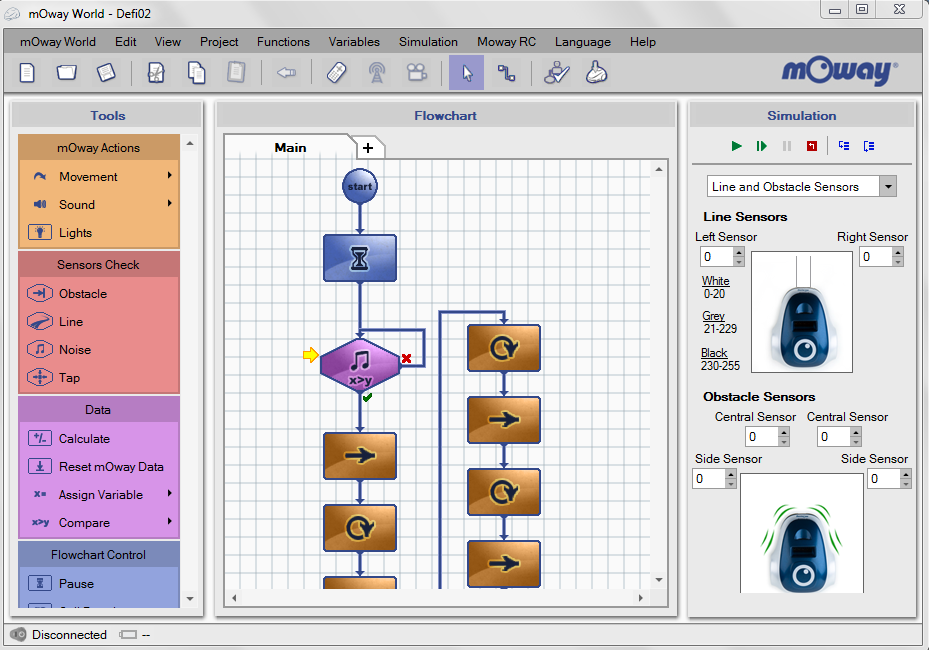Screen dimensions: 929x650
Task: Switch to the Main flowchart tab
Action: (x=290, y=148)
